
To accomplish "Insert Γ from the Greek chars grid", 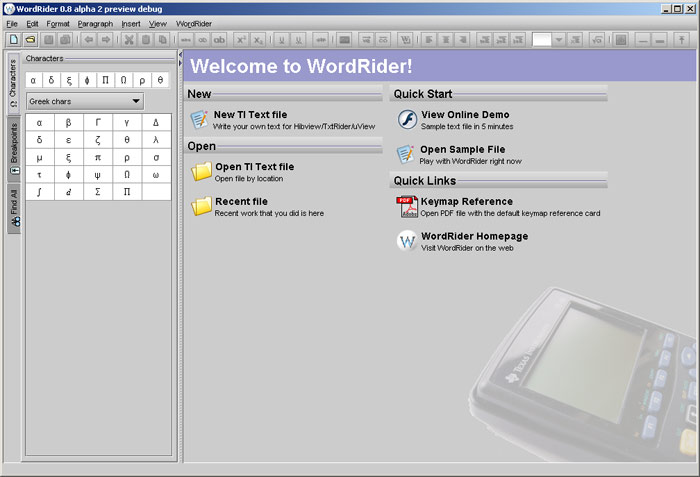I will [98, 122].
